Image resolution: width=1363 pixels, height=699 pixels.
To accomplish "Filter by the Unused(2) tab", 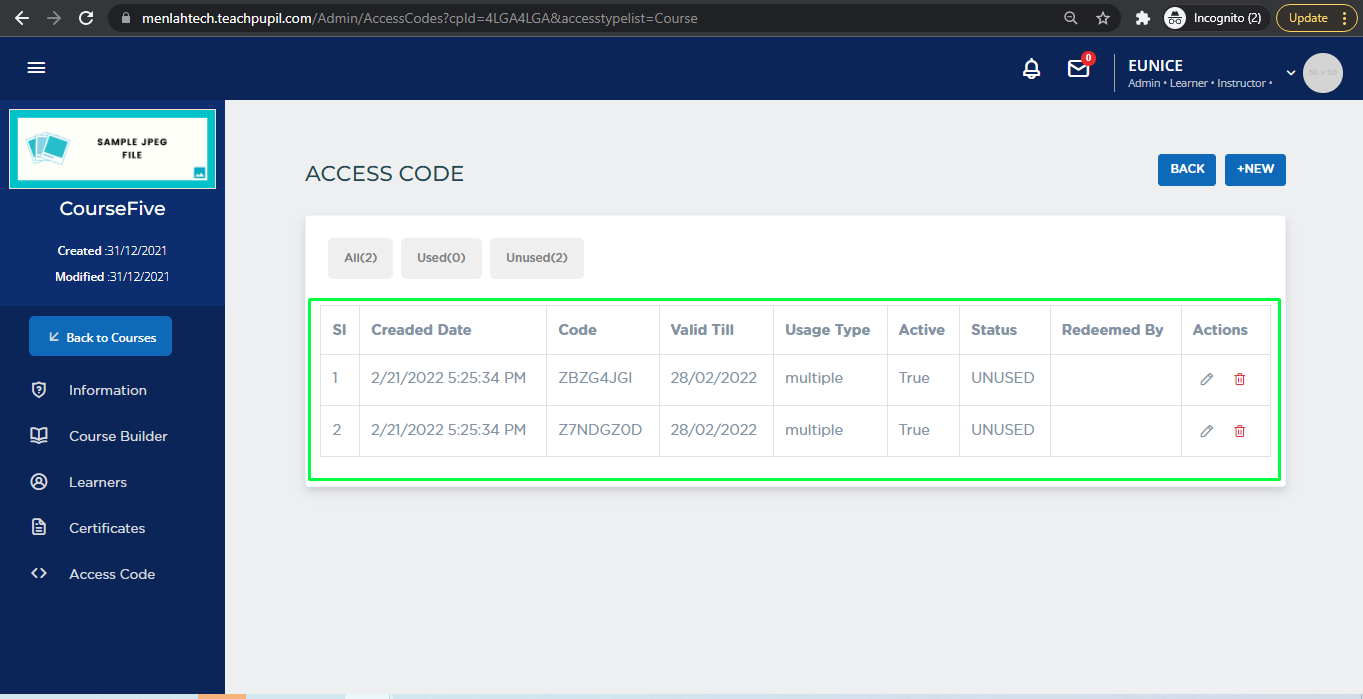I will pyautogui.click(x=536, y=258).
